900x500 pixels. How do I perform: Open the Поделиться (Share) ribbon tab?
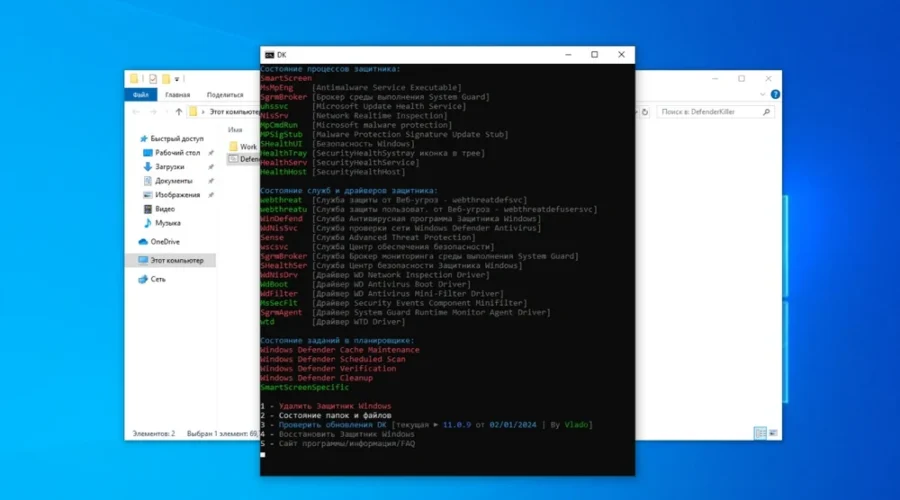(225, 95)
